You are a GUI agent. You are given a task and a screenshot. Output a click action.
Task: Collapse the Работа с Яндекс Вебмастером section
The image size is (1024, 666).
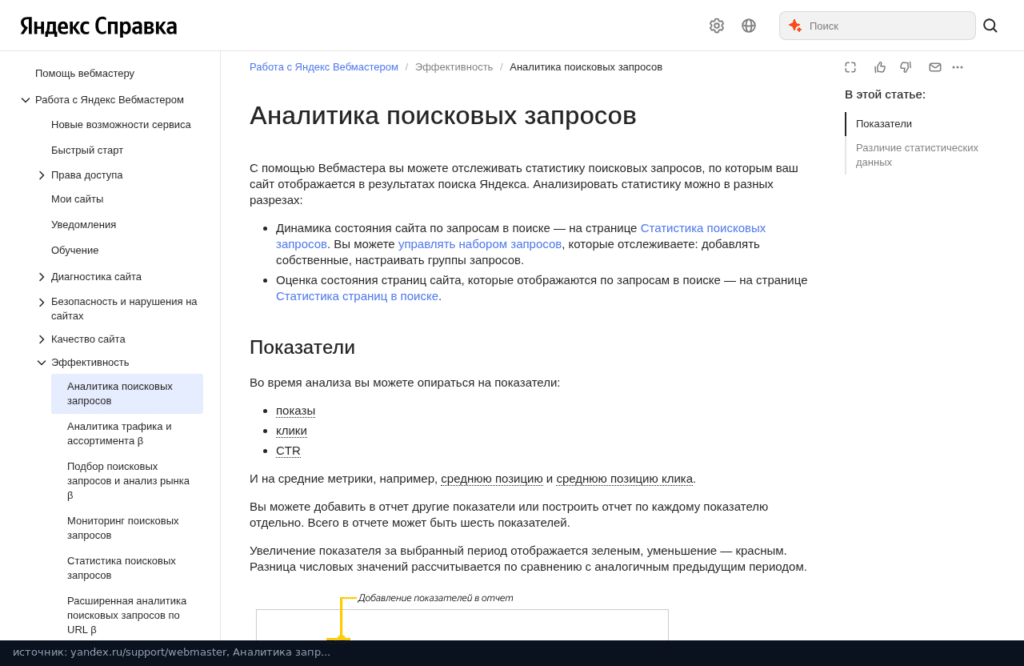[x=25, y=100]
